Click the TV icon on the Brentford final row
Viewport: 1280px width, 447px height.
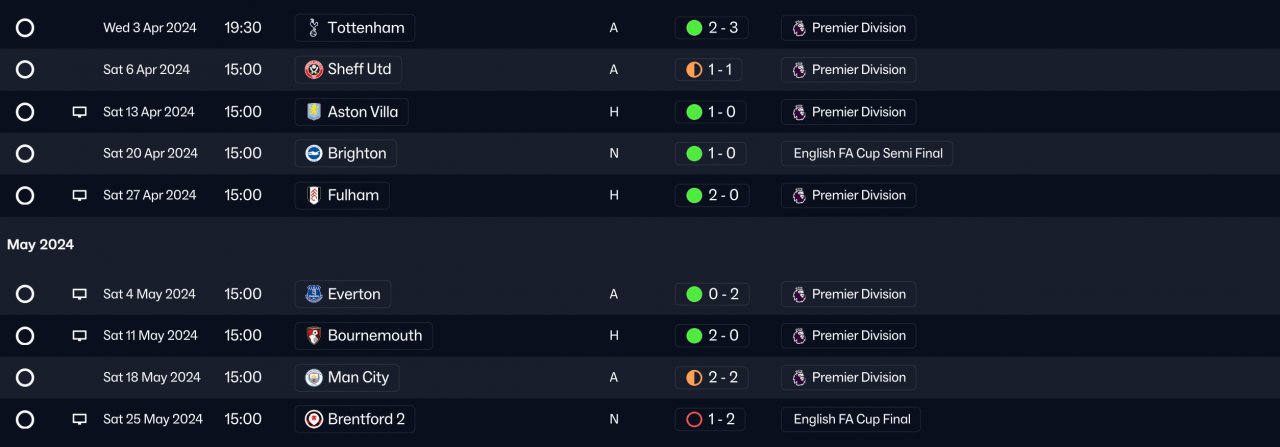80,420
